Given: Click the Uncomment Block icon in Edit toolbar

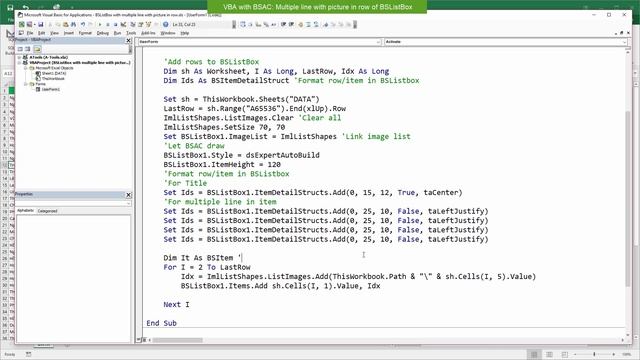Looking at the screenshot, I should [x=316, y=24].
